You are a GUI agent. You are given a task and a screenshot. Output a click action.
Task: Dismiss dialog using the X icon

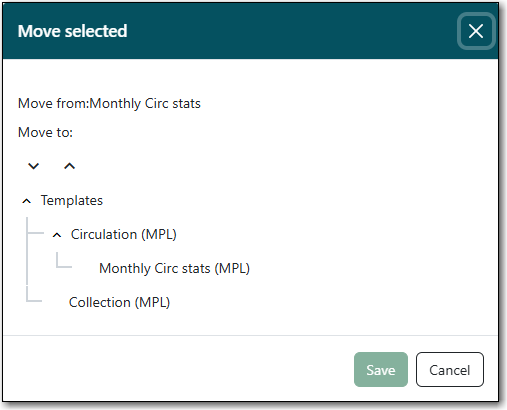476,31
